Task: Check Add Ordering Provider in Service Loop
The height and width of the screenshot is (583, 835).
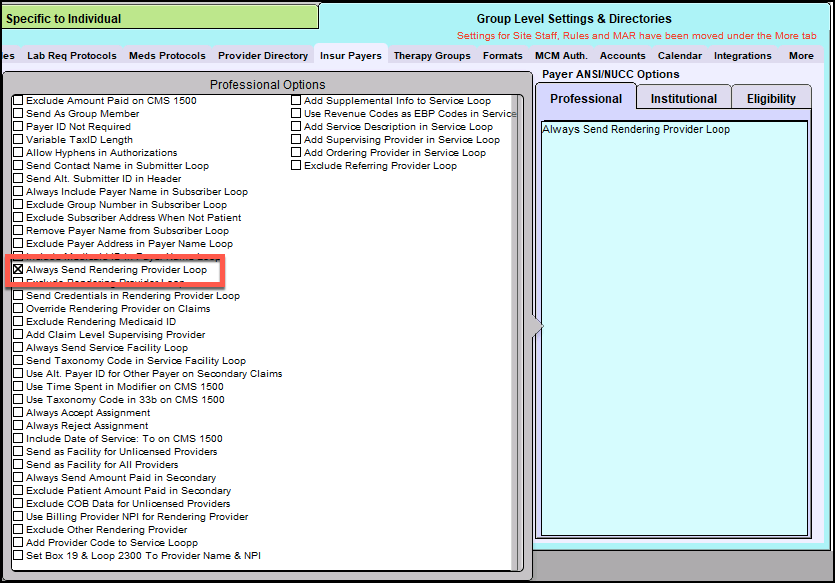Action: [296, 152]
